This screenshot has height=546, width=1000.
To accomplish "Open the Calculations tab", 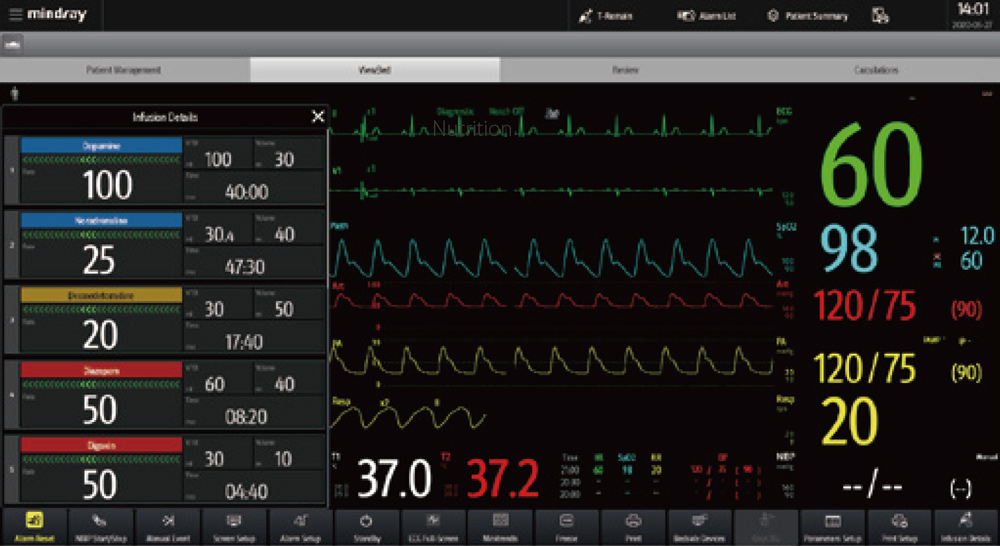I will [x=875, y=70].
